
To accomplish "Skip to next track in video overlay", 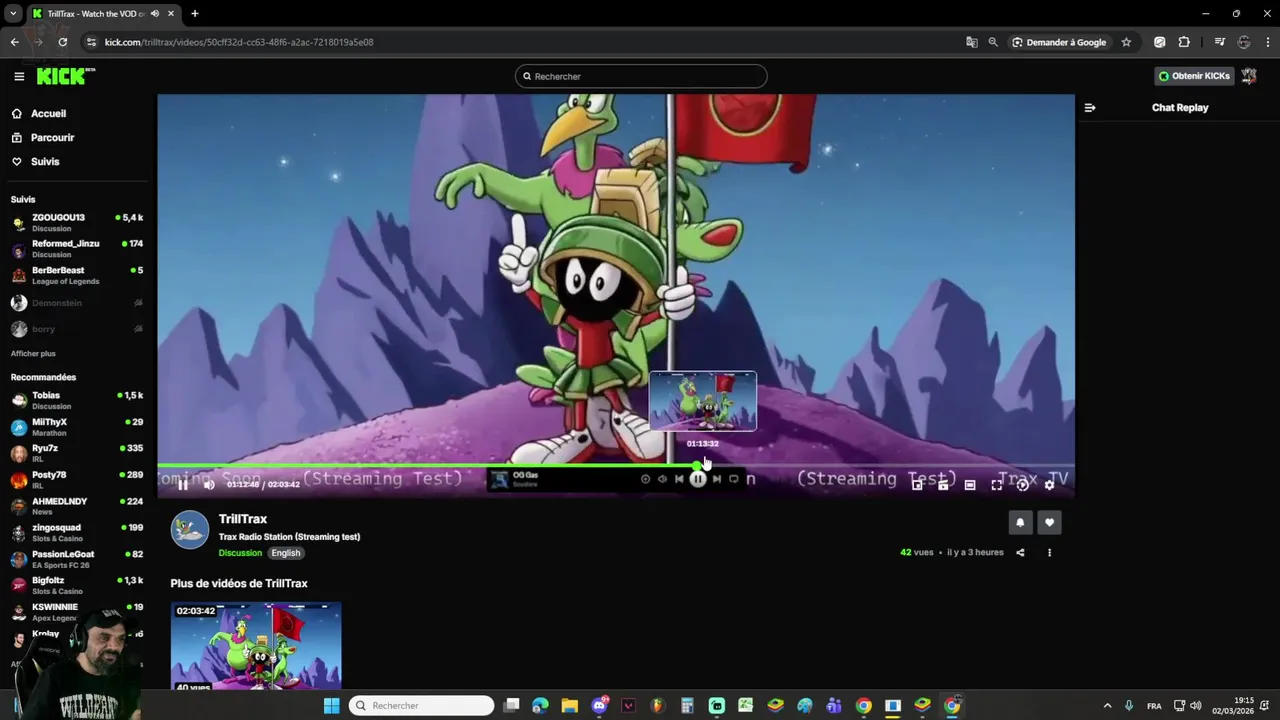I will [716, 479].
